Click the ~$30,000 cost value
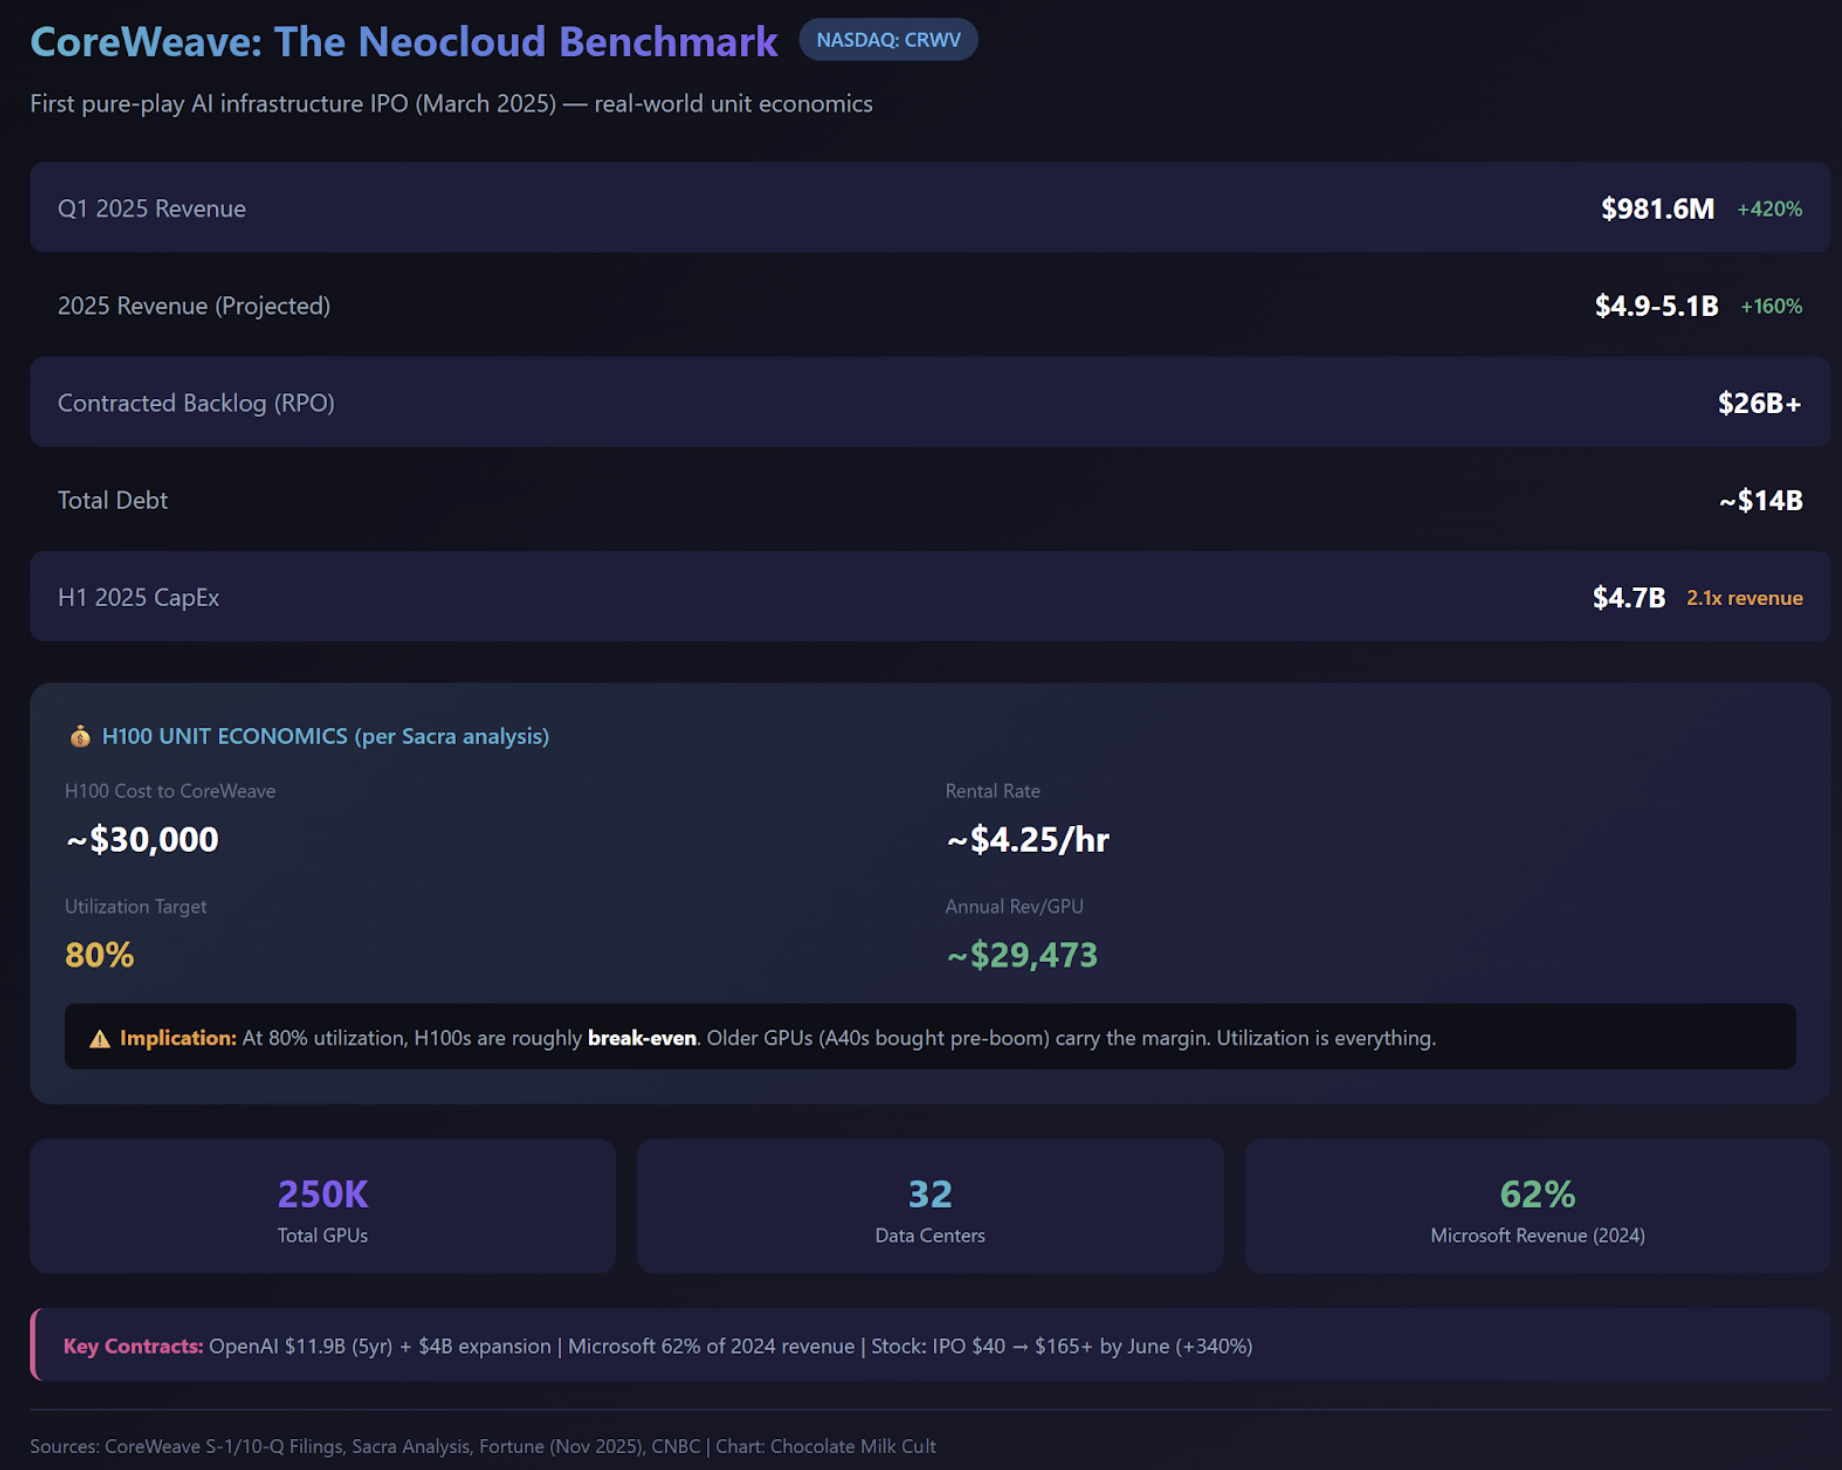Screen dimensions: 1842x1470 (x=142, y=839)
